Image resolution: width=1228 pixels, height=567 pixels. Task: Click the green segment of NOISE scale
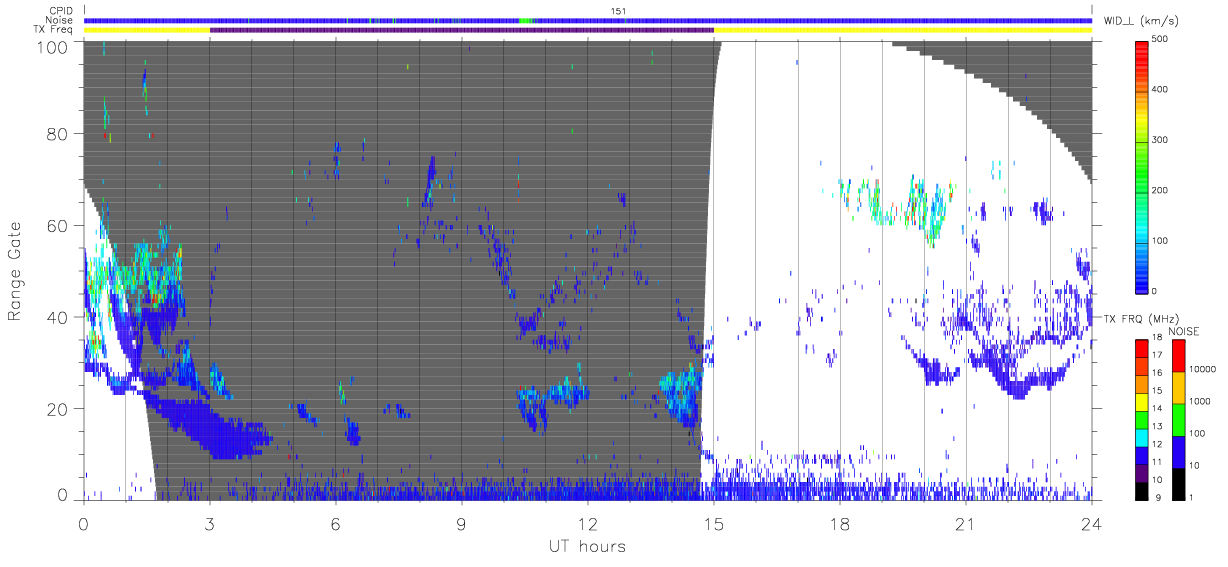click(1177, 418)
